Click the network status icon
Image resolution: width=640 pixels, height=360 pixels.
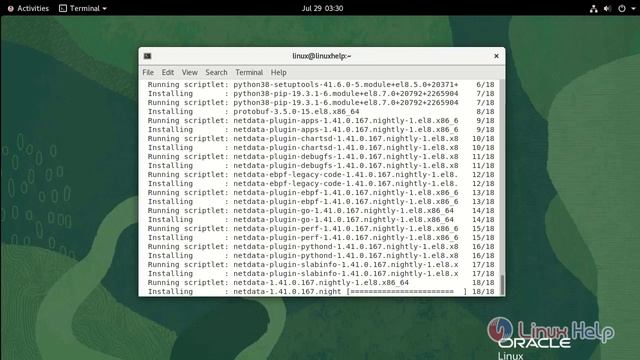pos(593,9)
